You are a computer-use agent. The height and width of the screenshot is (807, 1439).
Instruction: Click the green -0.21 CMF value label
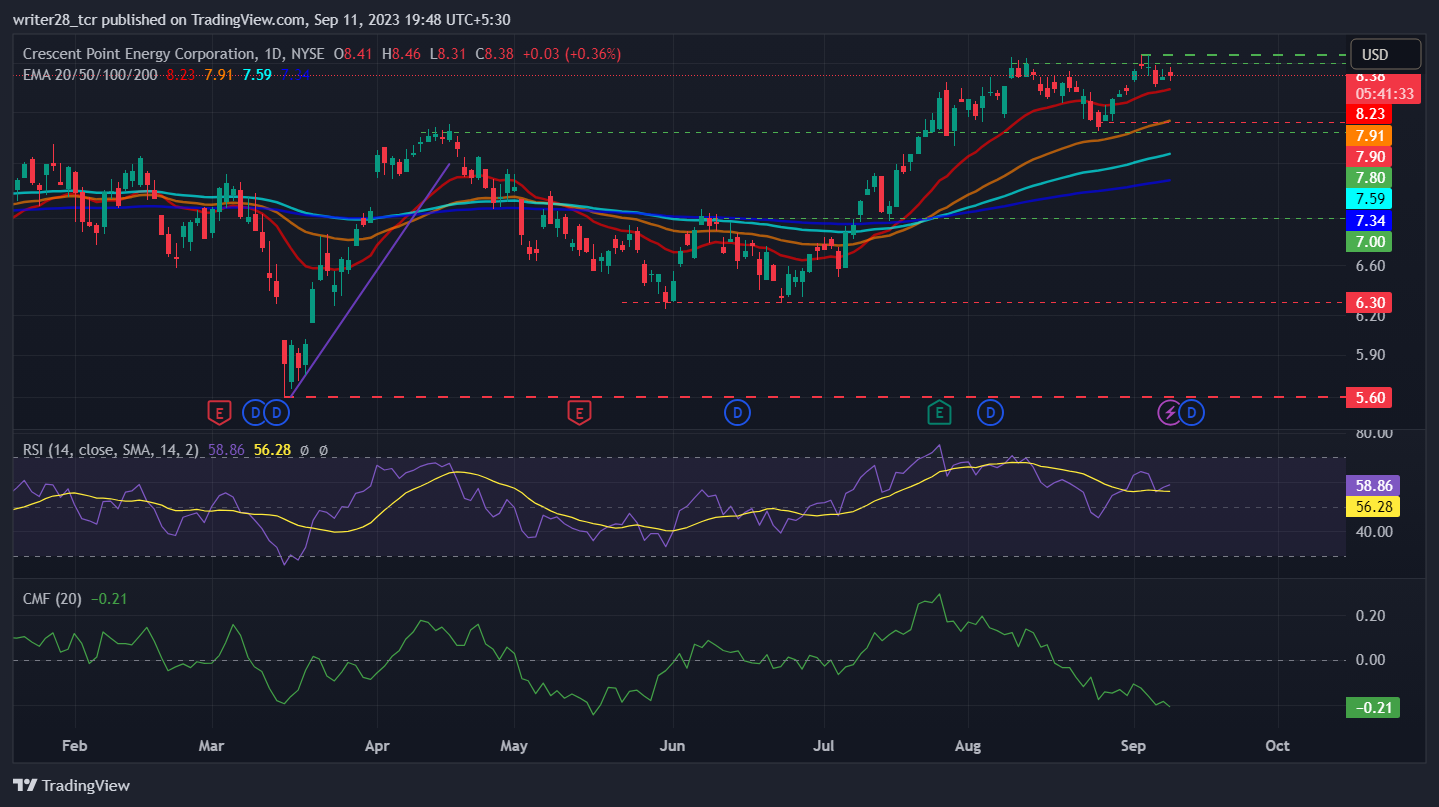pos(1373,708)
